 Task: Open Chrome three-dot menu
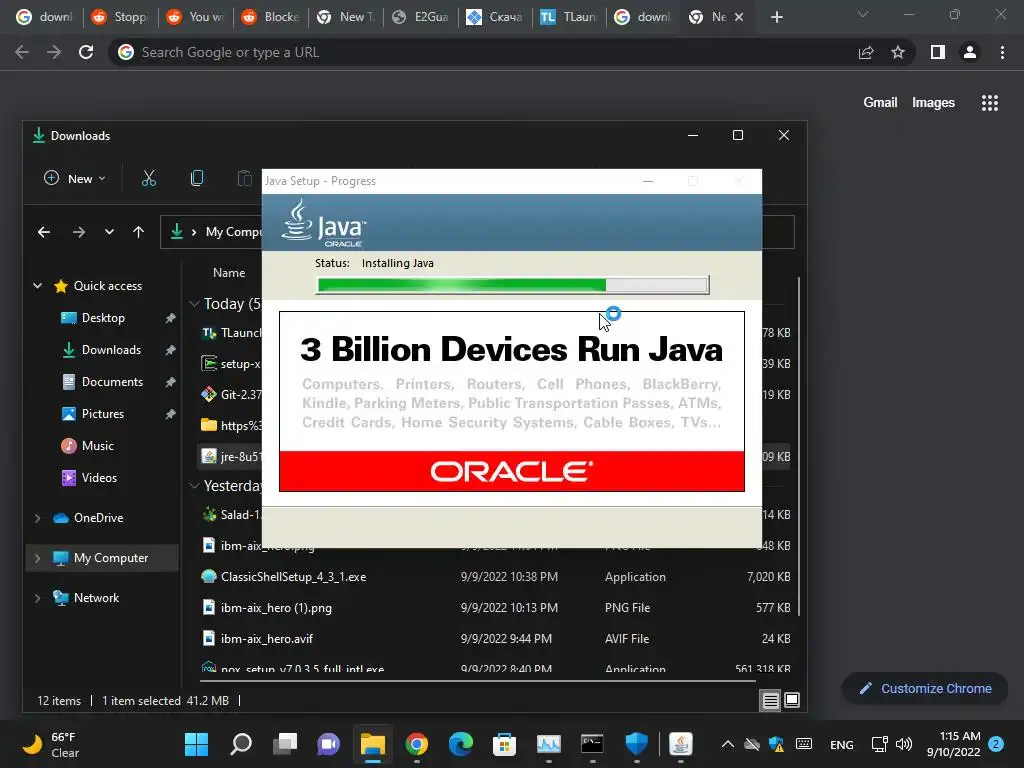[1002, 52]
